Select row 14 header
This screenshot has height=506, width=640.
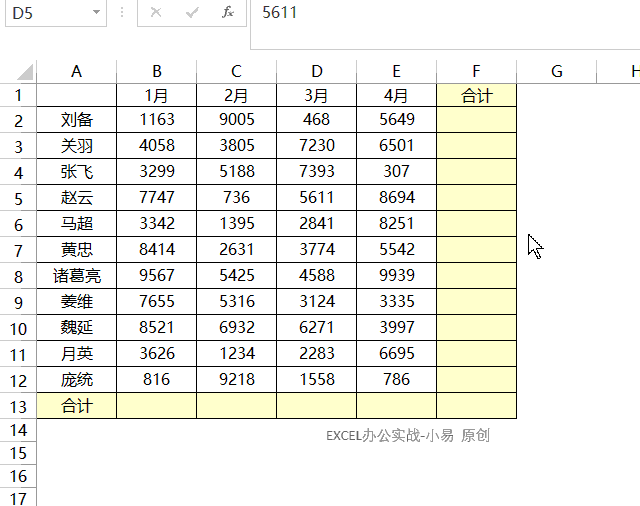pyautogui.click(x=18, y=430)
